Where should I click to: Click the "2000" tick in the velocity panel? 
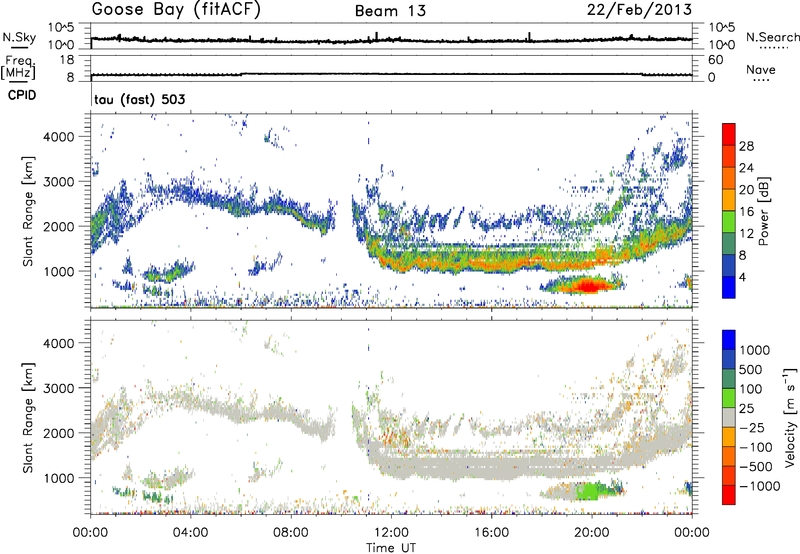point(59,433)
